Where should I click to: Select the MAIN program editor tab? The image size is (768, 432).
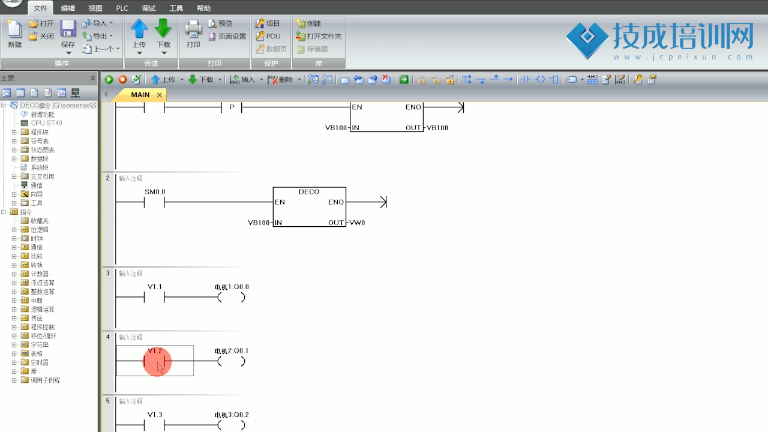140,95
